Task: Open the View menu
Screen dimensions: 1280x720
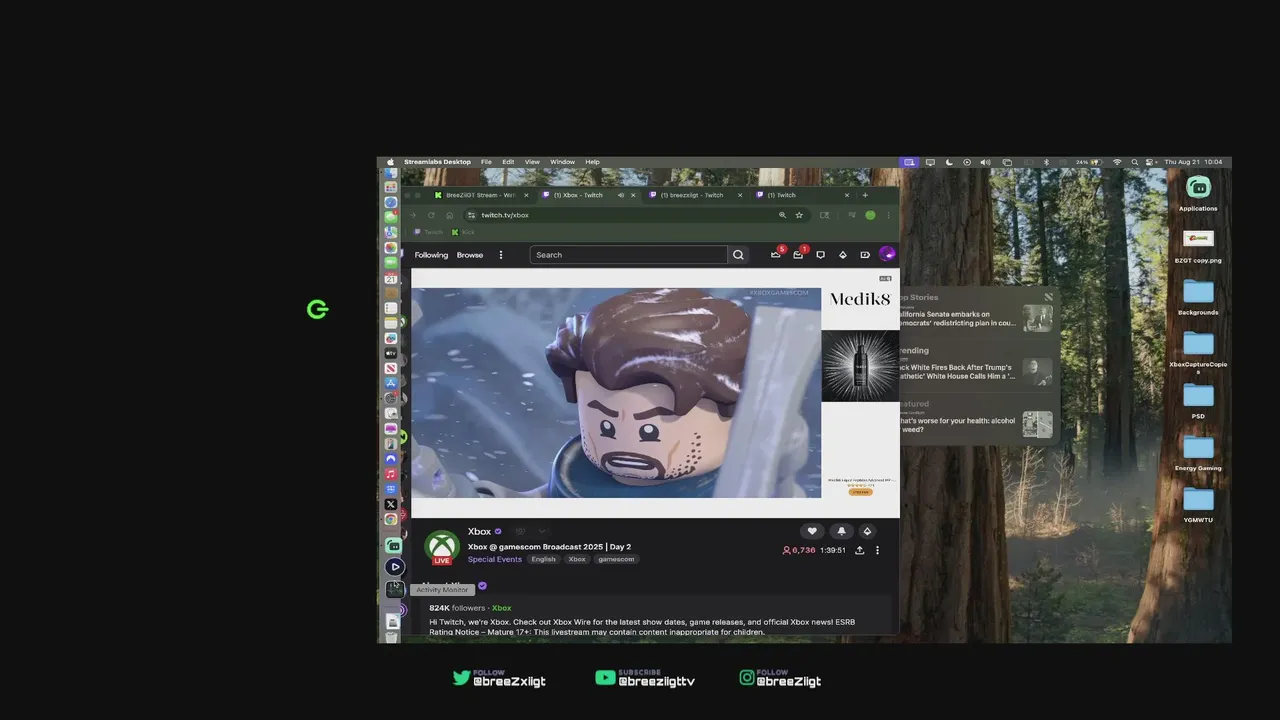Action: point(532,162)
